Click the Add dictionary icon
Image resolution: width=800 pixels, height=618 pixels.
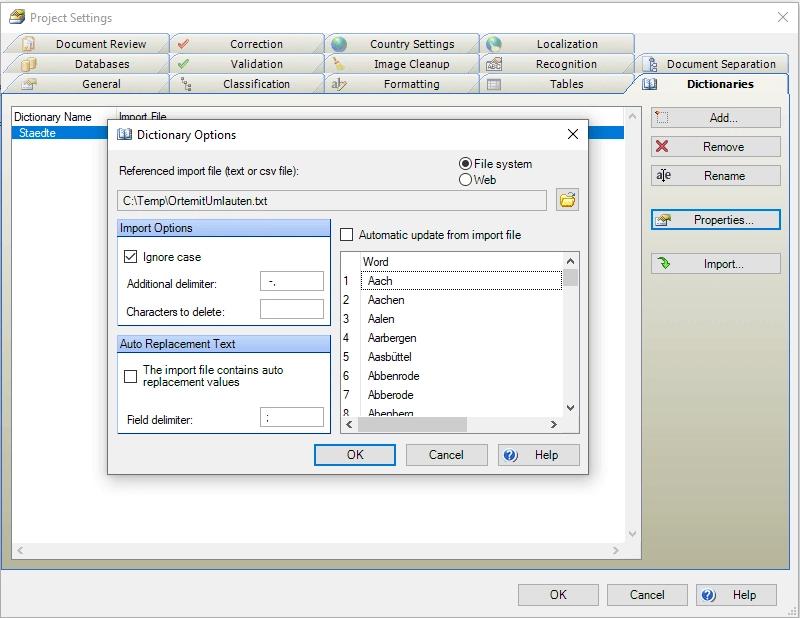point(662,118)
